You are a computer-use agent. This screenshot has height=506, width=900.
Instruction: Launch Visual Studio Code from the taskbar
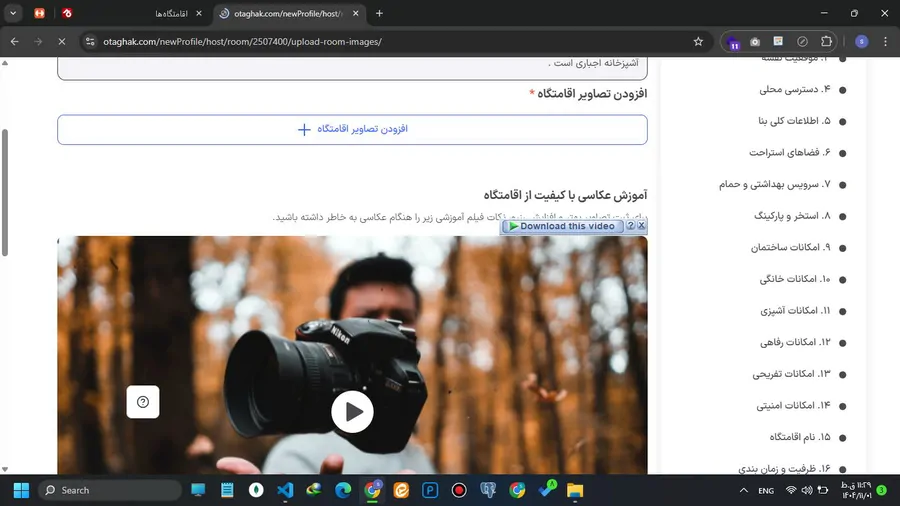285,490
